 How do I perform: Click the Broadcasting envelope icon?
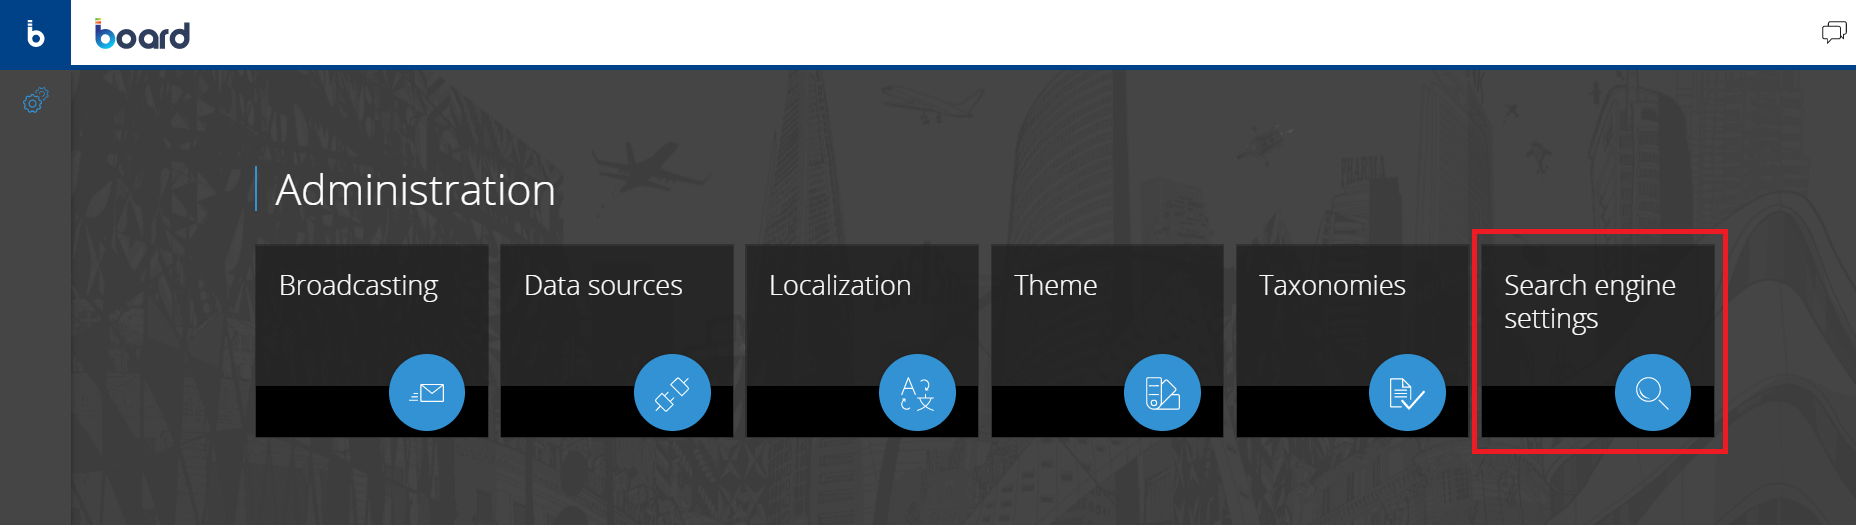tap(427, 393)
